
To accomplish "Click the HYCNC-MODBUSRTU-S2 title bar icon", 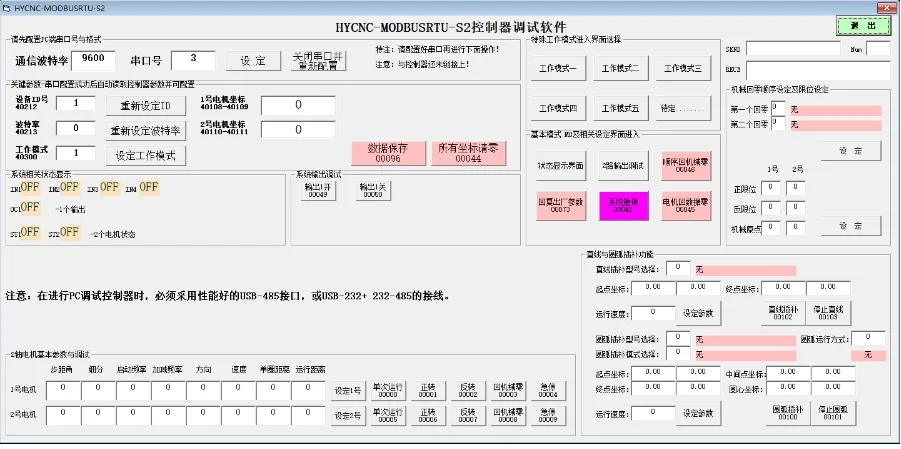I will (6, 8).
